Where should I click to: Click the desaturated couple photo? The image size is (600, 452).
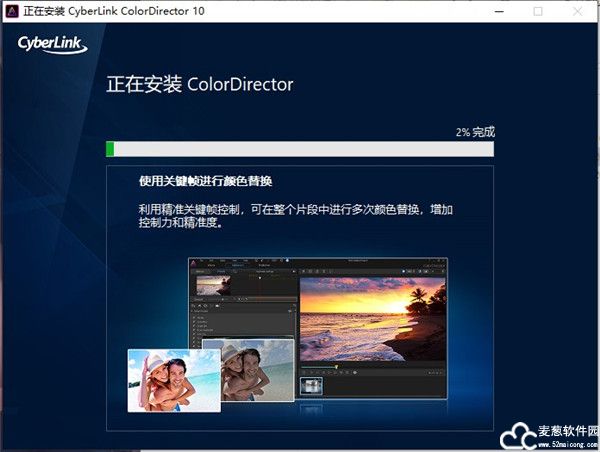tap(258, 370)
